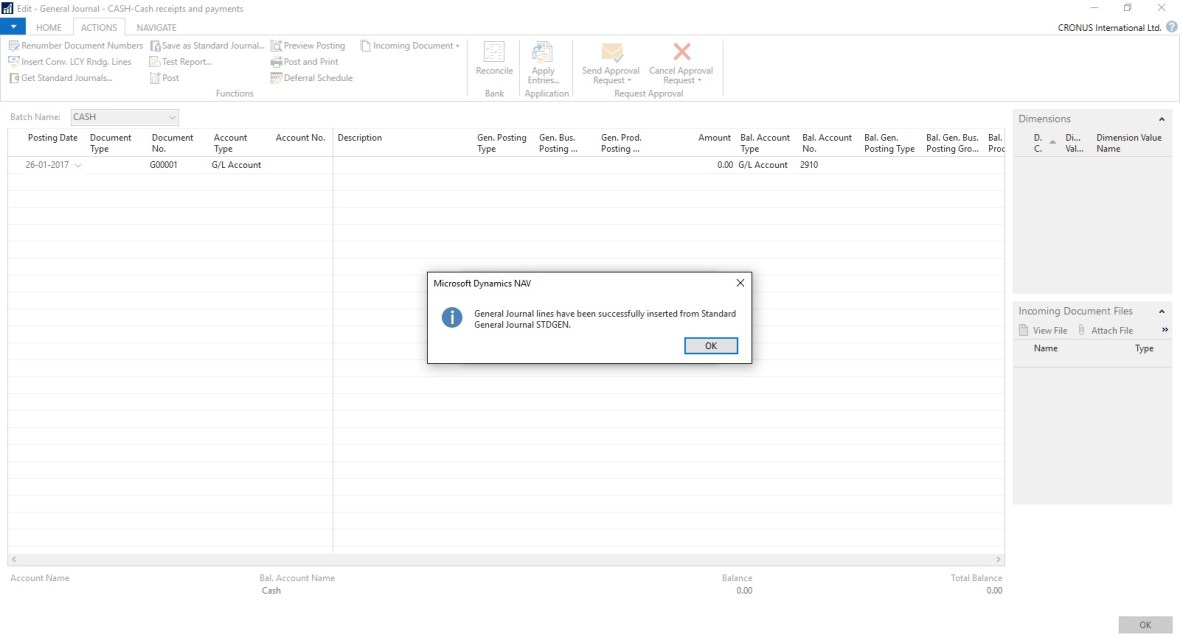Click the Preview Posting ribbon action
The height and width of the screenshot is (640, 1180).
point(308,46)
